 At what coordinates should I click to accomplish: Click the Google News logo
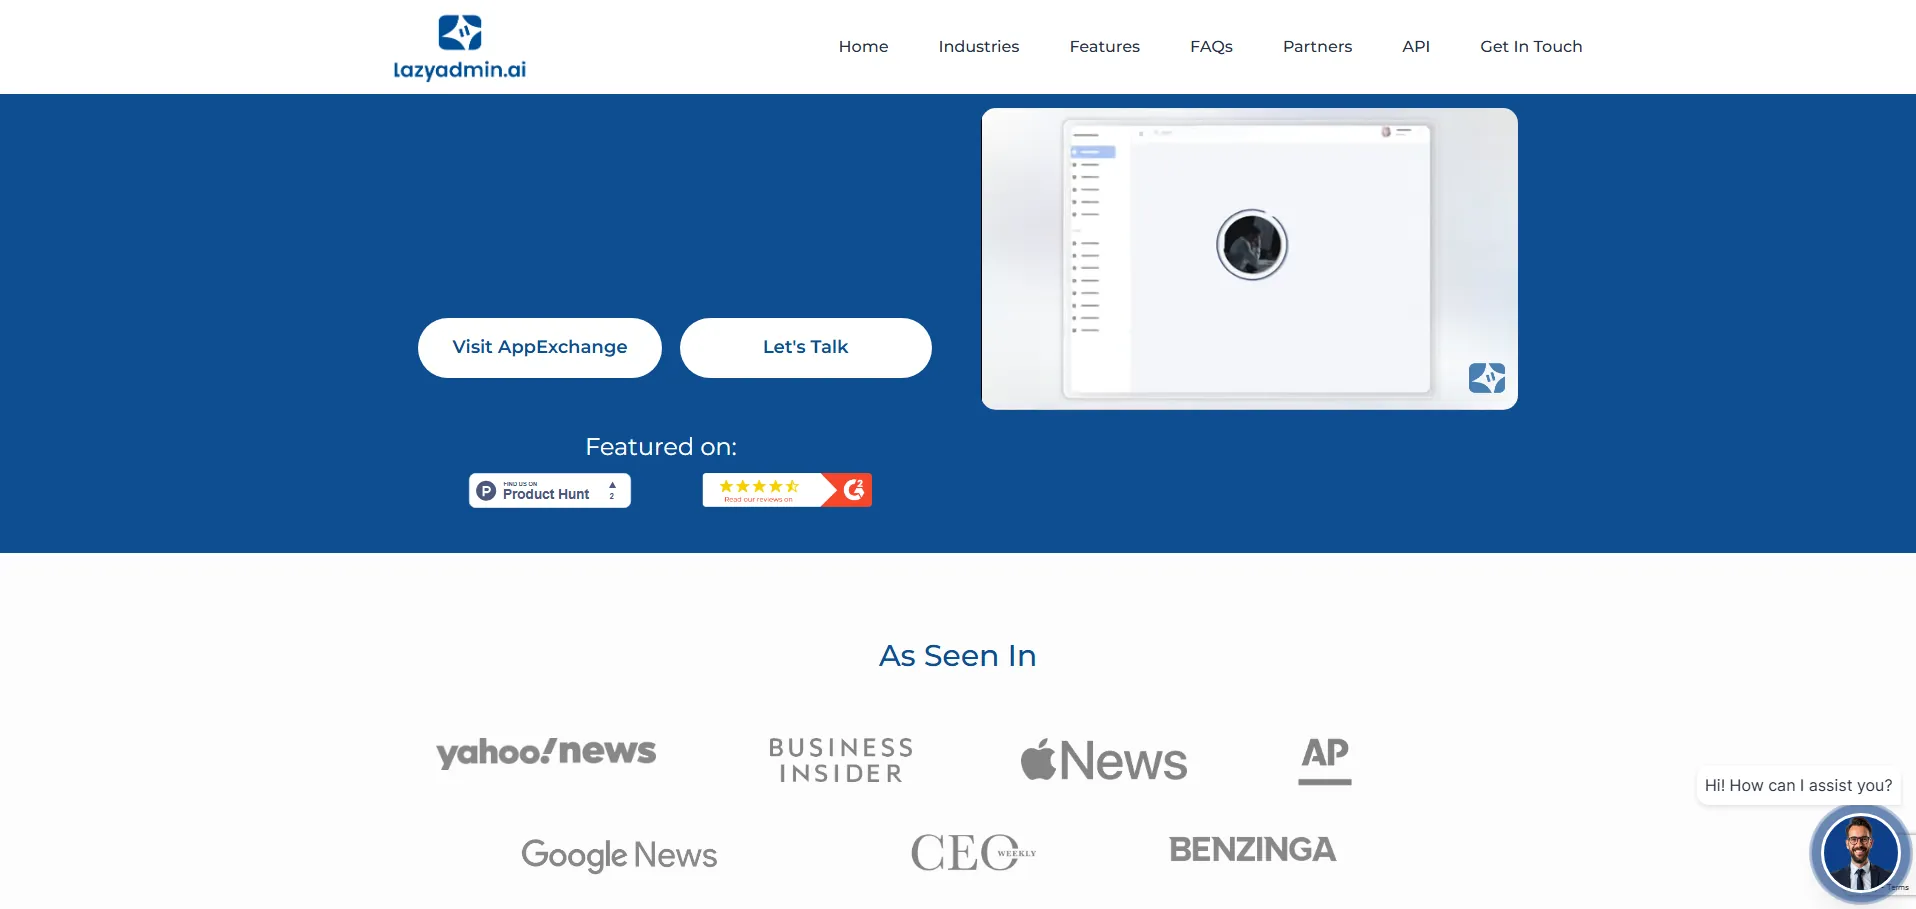click(619, 855)
